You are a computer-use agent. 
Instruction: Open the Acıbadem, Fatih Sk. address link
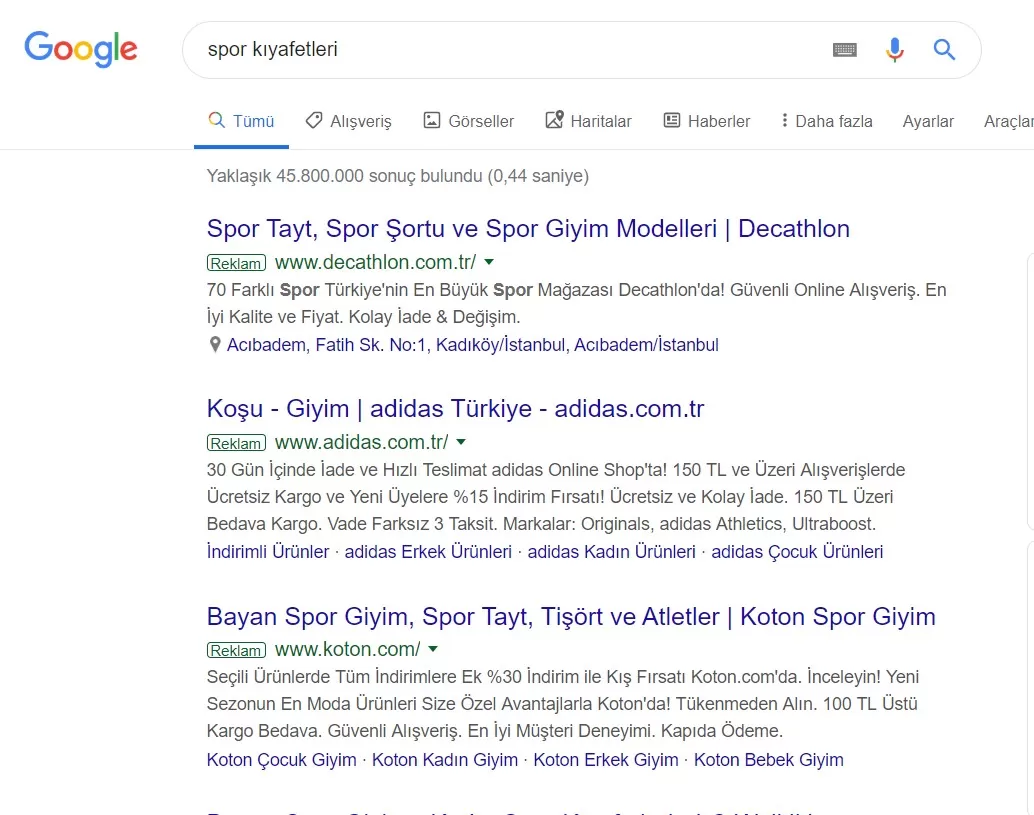(472, 345)
